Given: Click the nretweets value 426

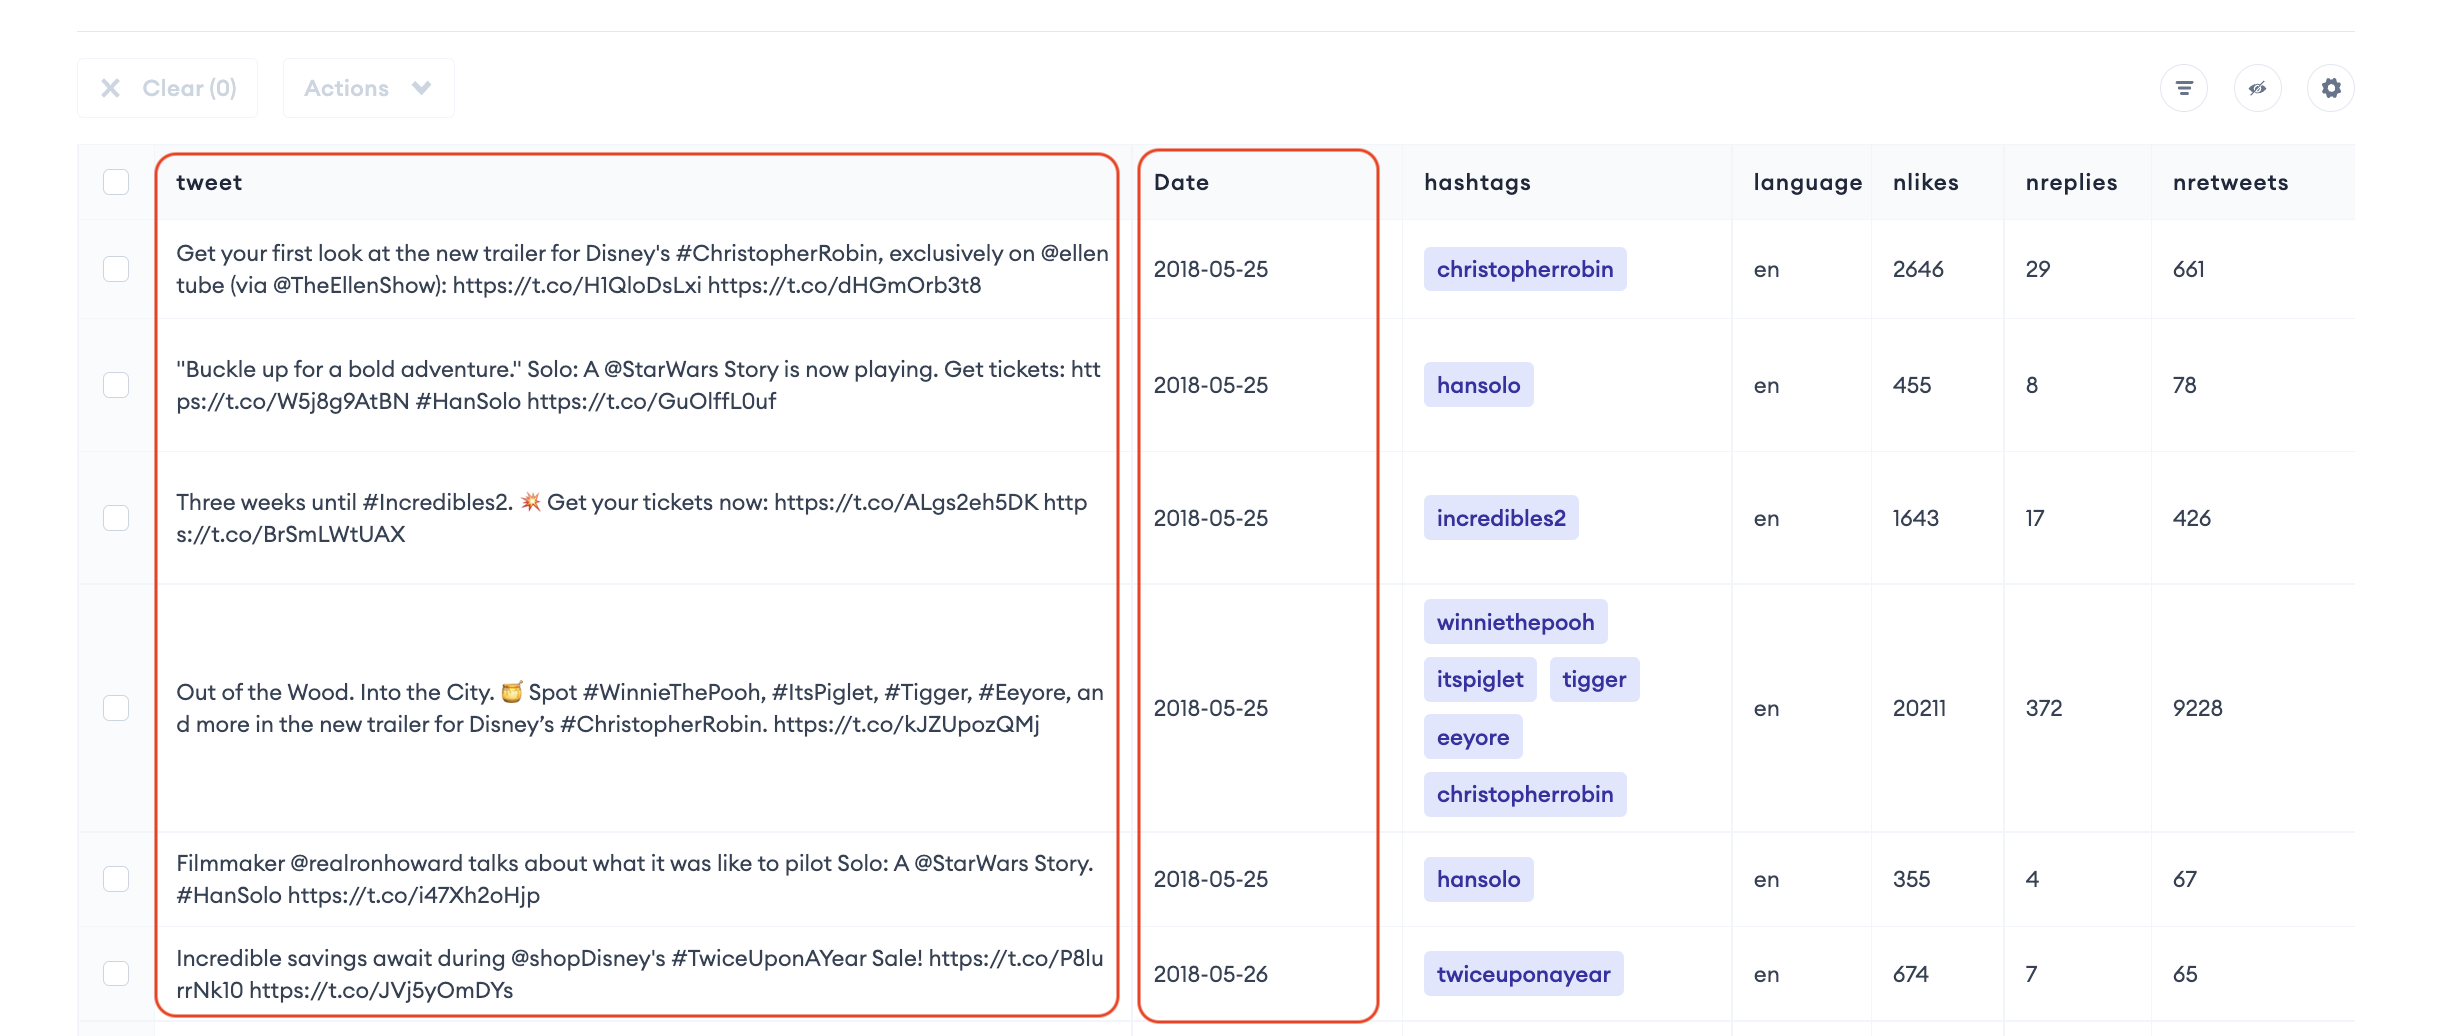Looking at the screenshot, I should click(2191, 518).
